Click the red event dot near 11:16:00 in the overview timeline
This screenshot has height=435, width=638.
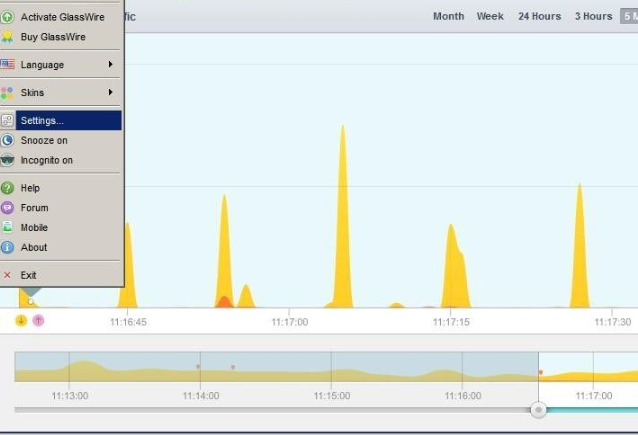(541, 372)
